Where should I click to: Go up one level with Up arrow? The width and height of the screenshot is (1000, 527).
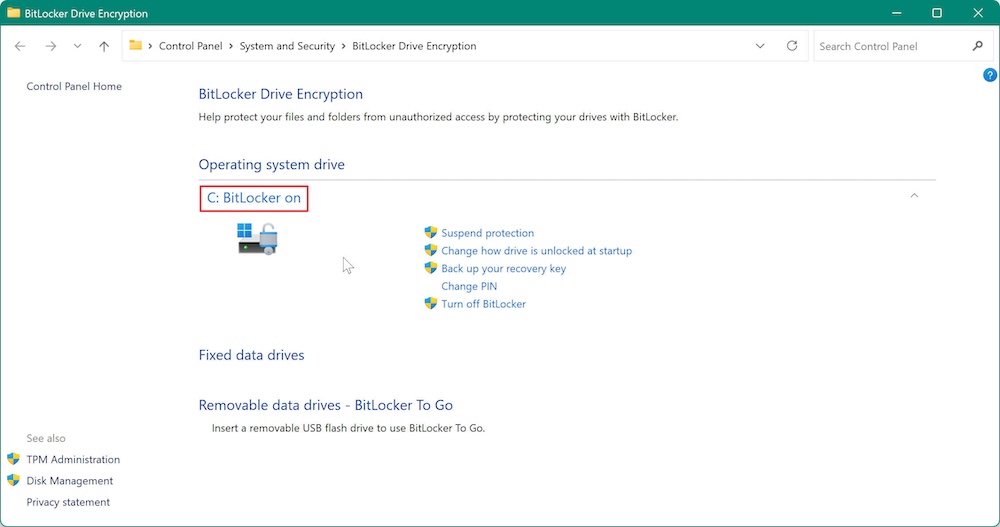(x=104, y=46)
